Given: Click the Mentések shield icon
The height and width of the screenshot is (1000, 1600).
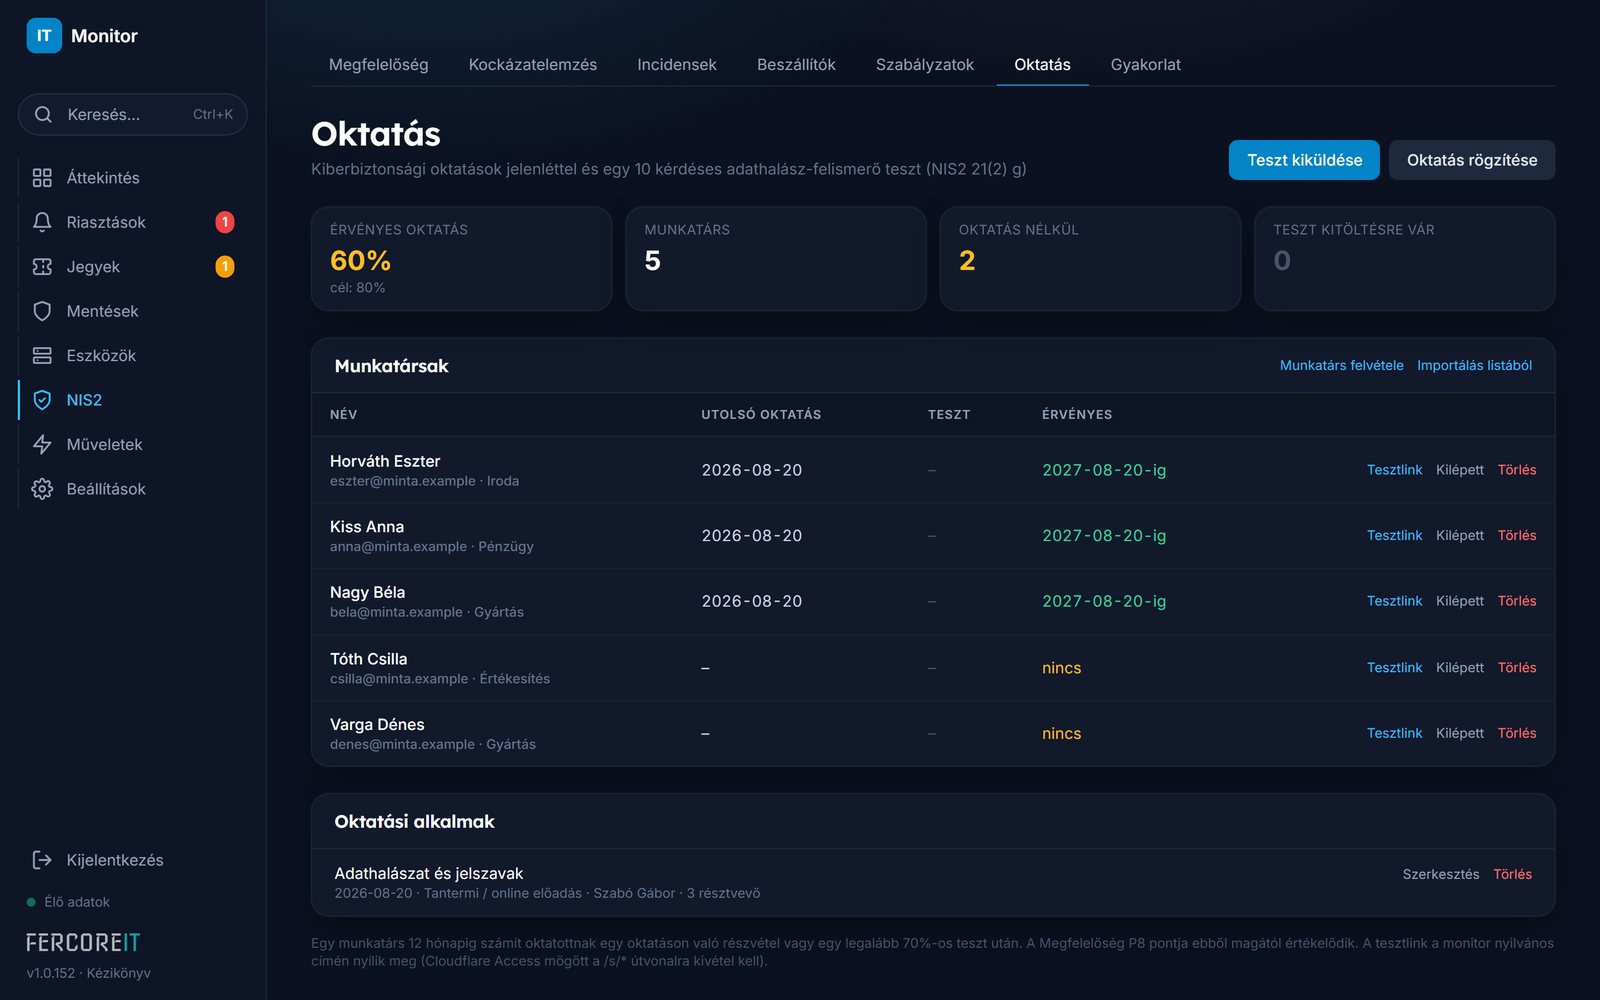Looking at the screenshot, I should (x=42, y=311).
